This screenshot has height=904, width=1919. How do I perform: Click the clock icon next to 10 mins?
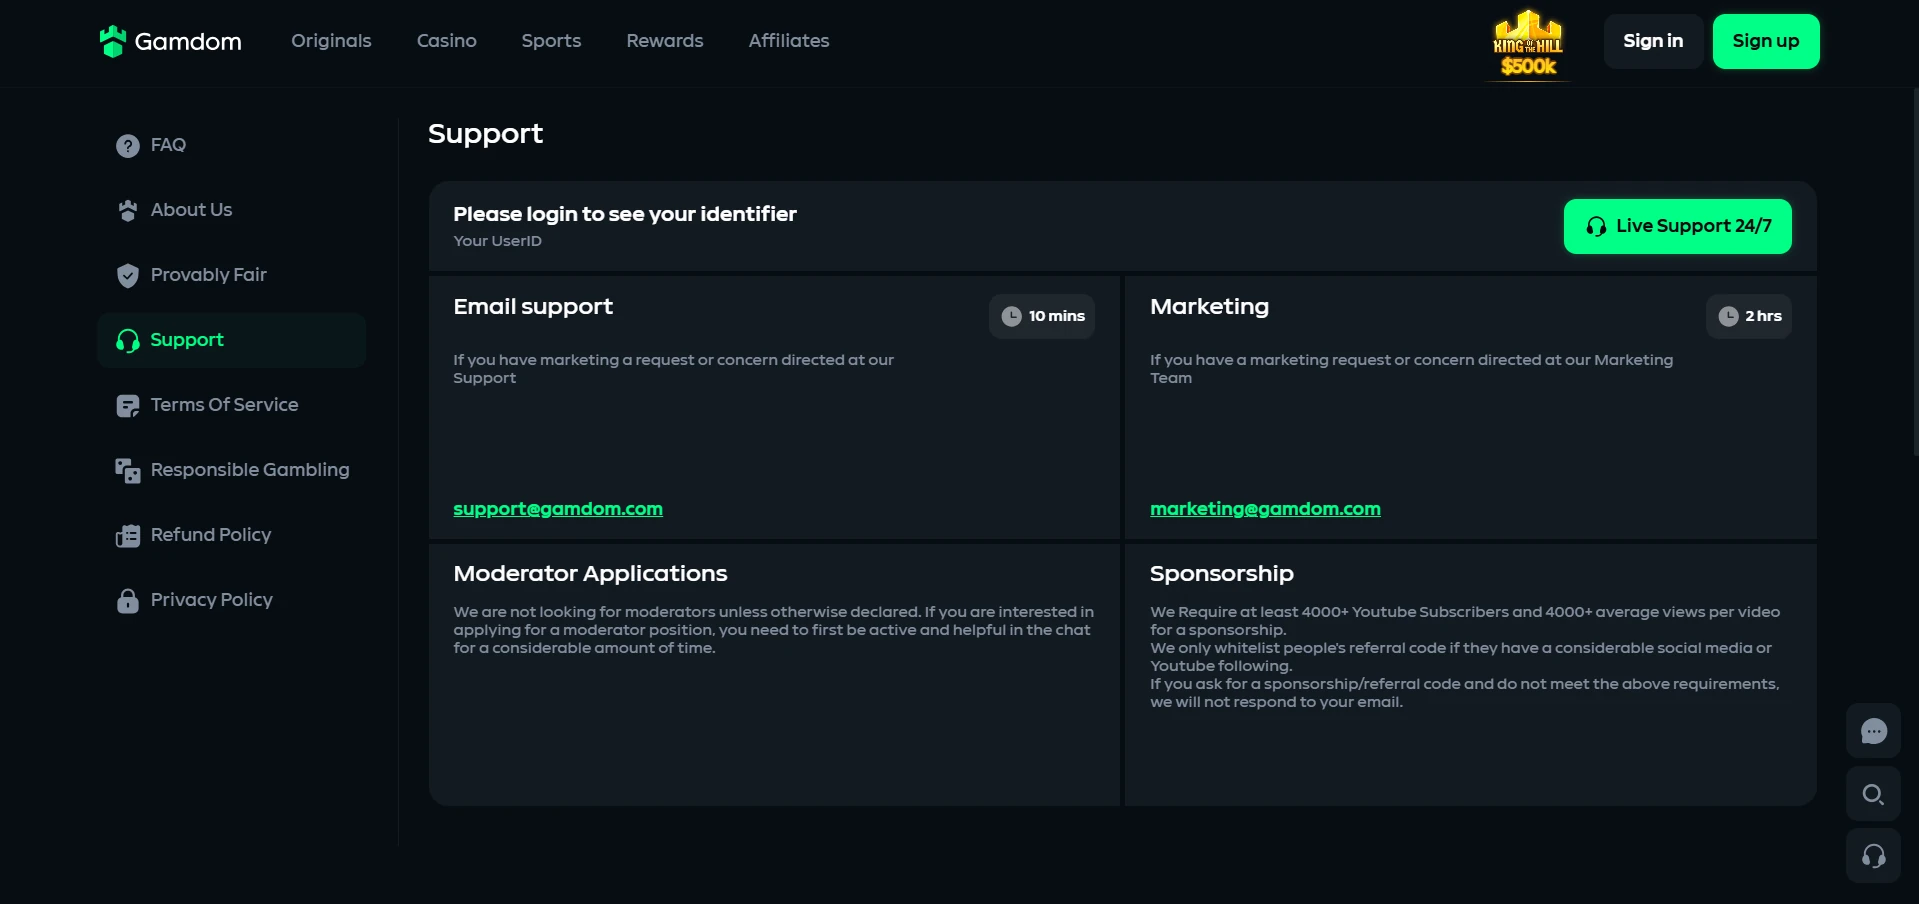[x=1012, y=316]
